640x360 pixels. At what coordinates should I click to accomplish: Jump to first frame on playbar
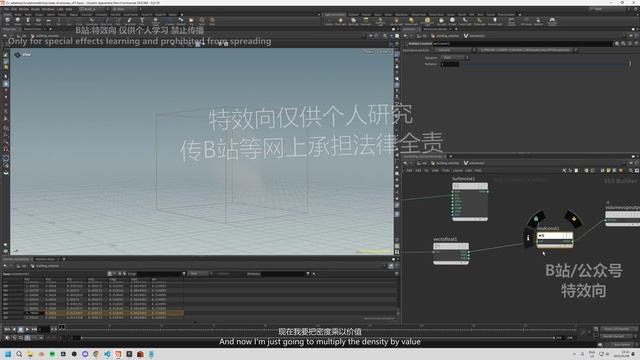pyautogui.click(x=7, y=329)
